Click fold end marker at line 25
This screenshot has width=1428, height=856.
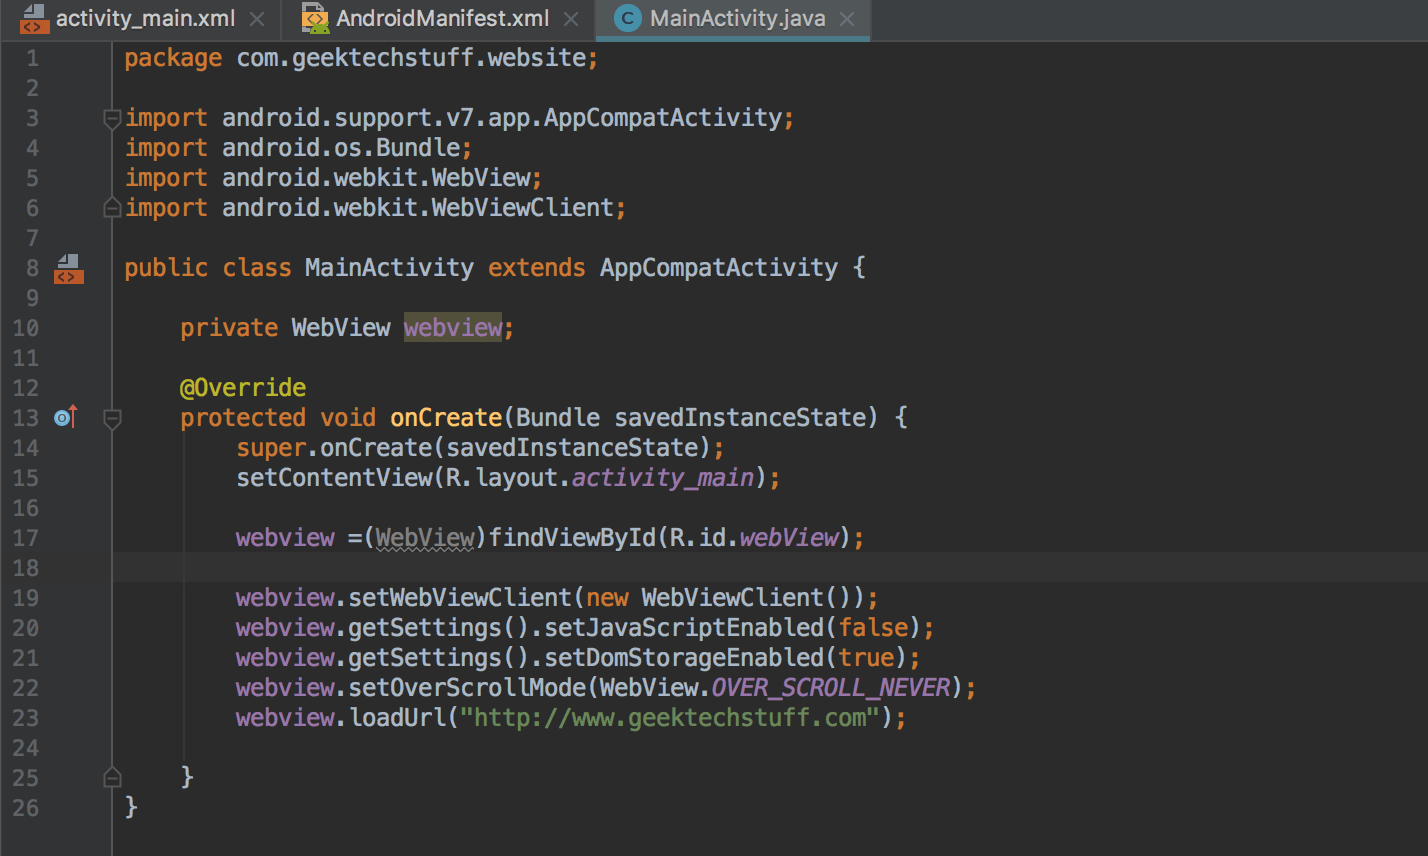(x=112, y=777)
